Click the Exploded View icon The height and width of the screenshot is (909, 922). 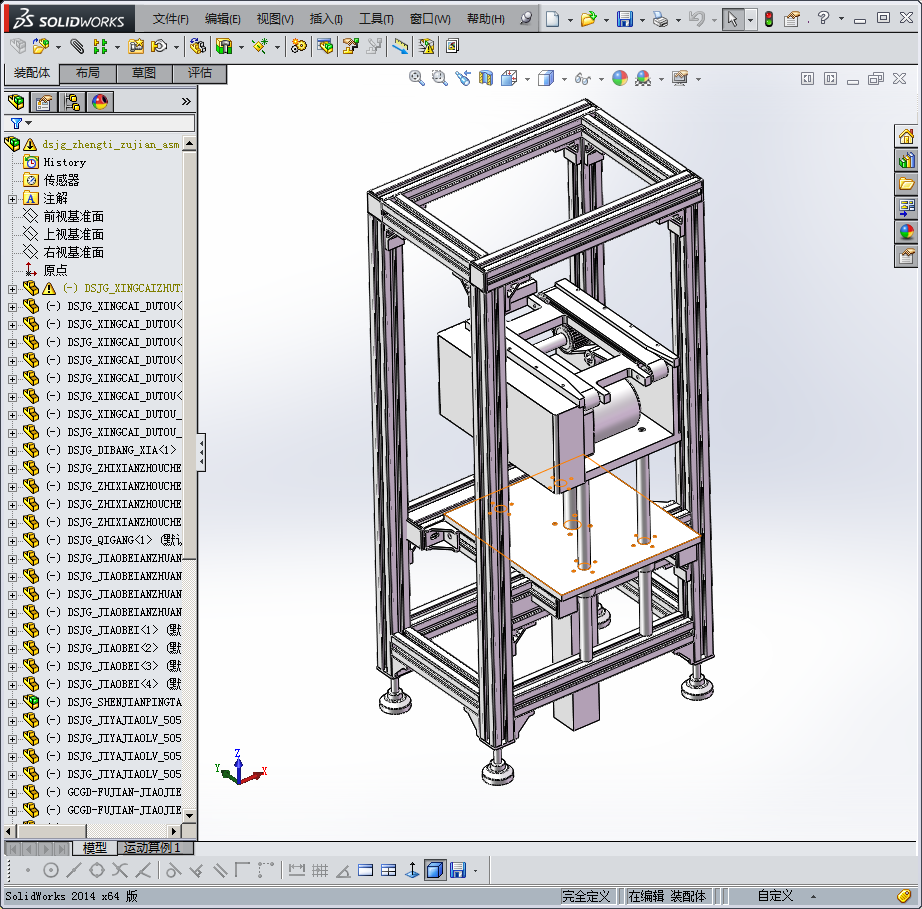click(x=350, y=46)
